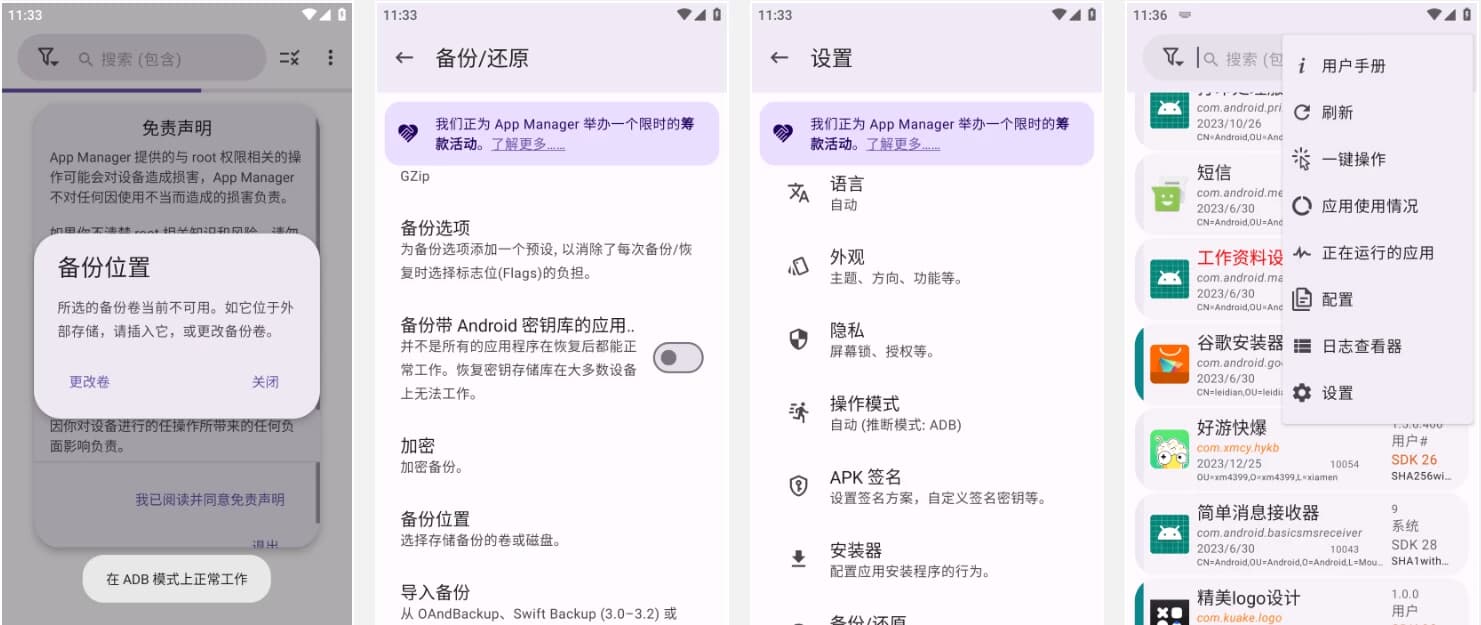1481x625 pixels.
Task: Select 刷新 from the overflow menu
Action: coord(1337,113)
